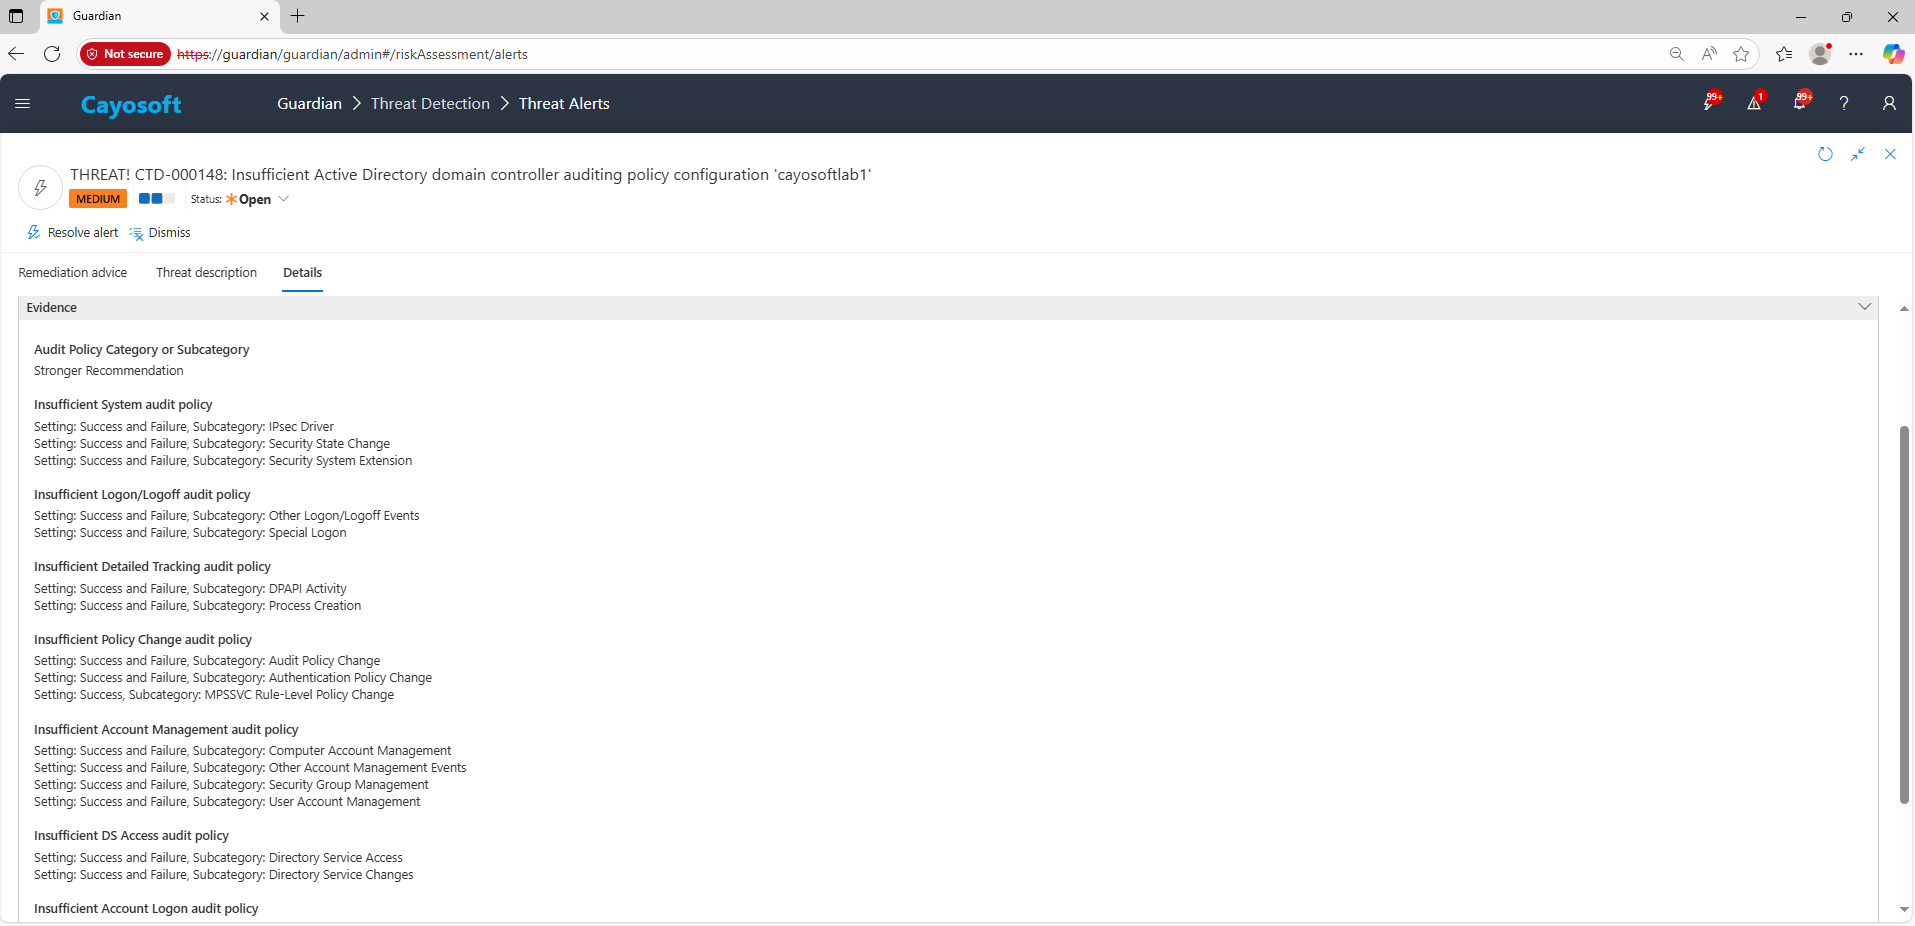
Task: Go to Guardian breadcrumb link
Action: pyautogui.click(x=309, y=104)
